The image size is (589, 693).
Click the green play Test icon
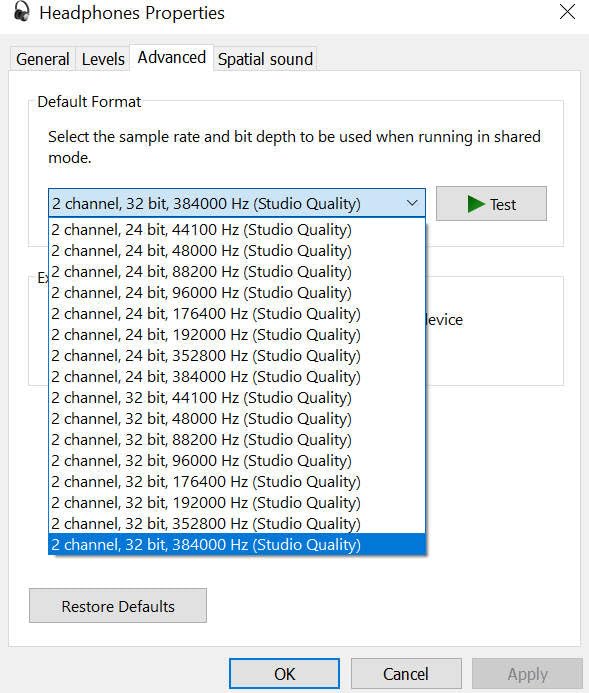tap(476, 204)
